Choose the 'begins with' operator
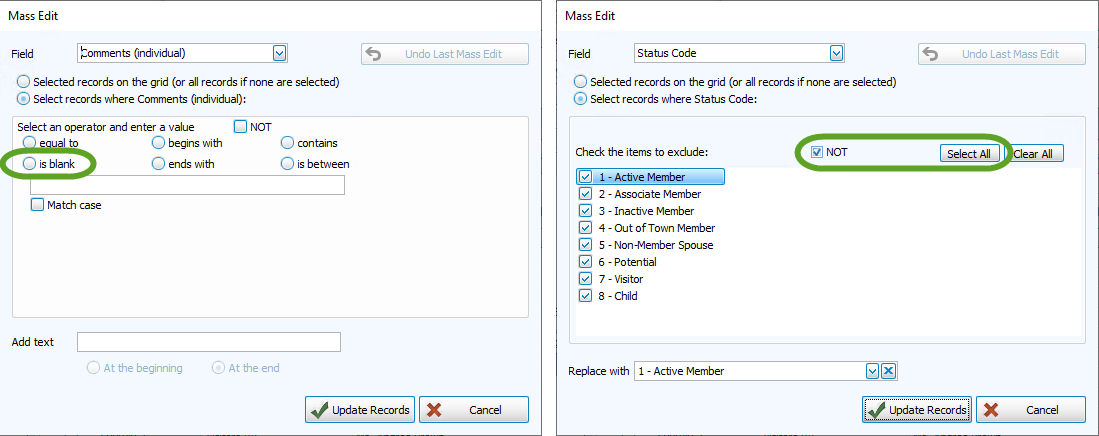The image size is (1099, 436). click(x=160, y=143)
